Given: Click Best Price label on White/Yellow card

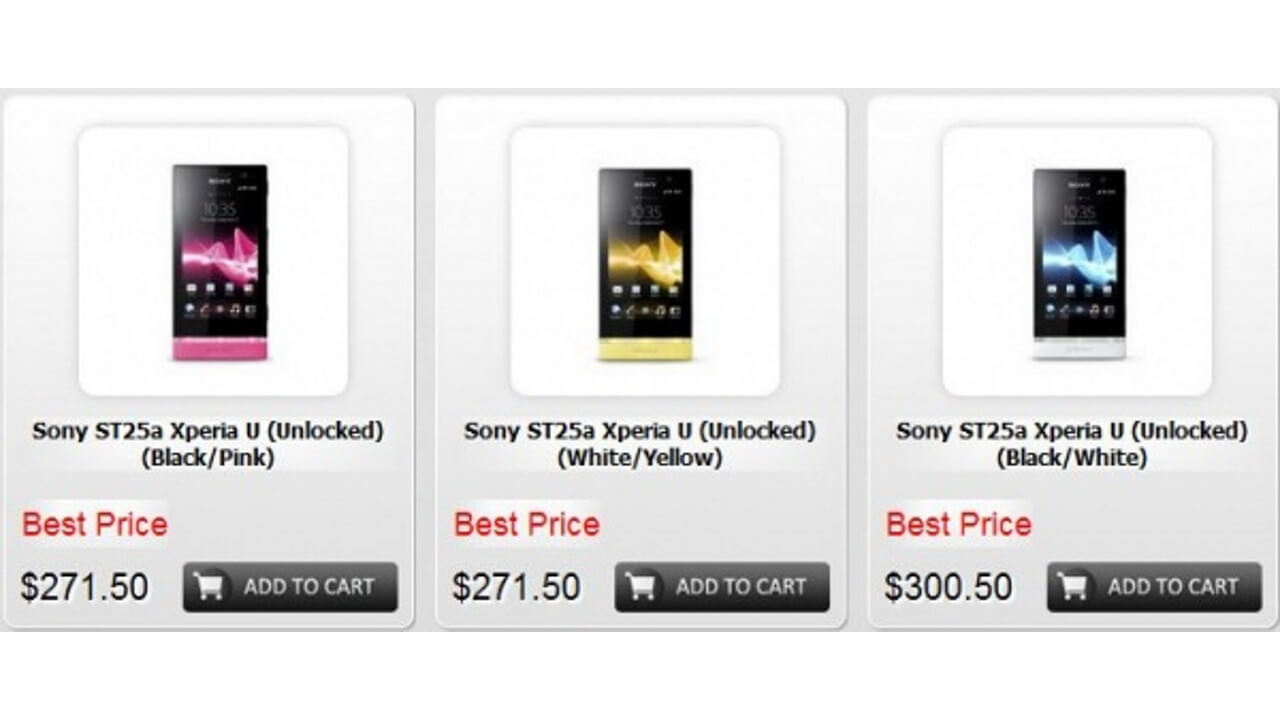Looking at the screenshot, I should [527, 524].
